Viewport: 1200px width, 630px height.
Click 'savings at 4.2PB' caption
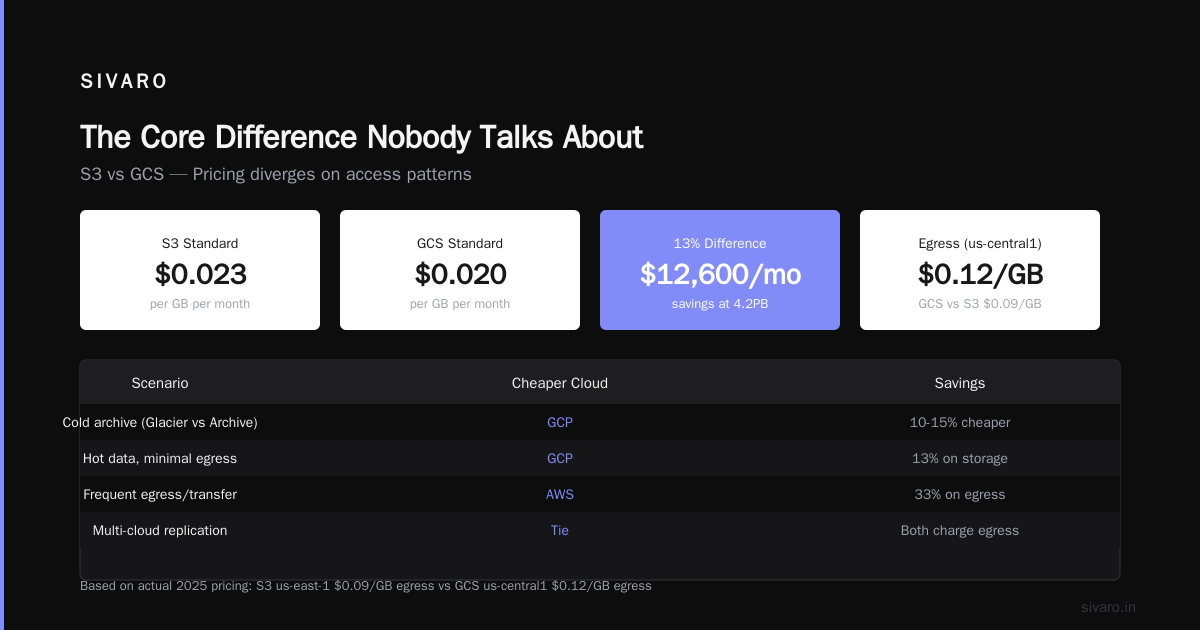(720, 304)
